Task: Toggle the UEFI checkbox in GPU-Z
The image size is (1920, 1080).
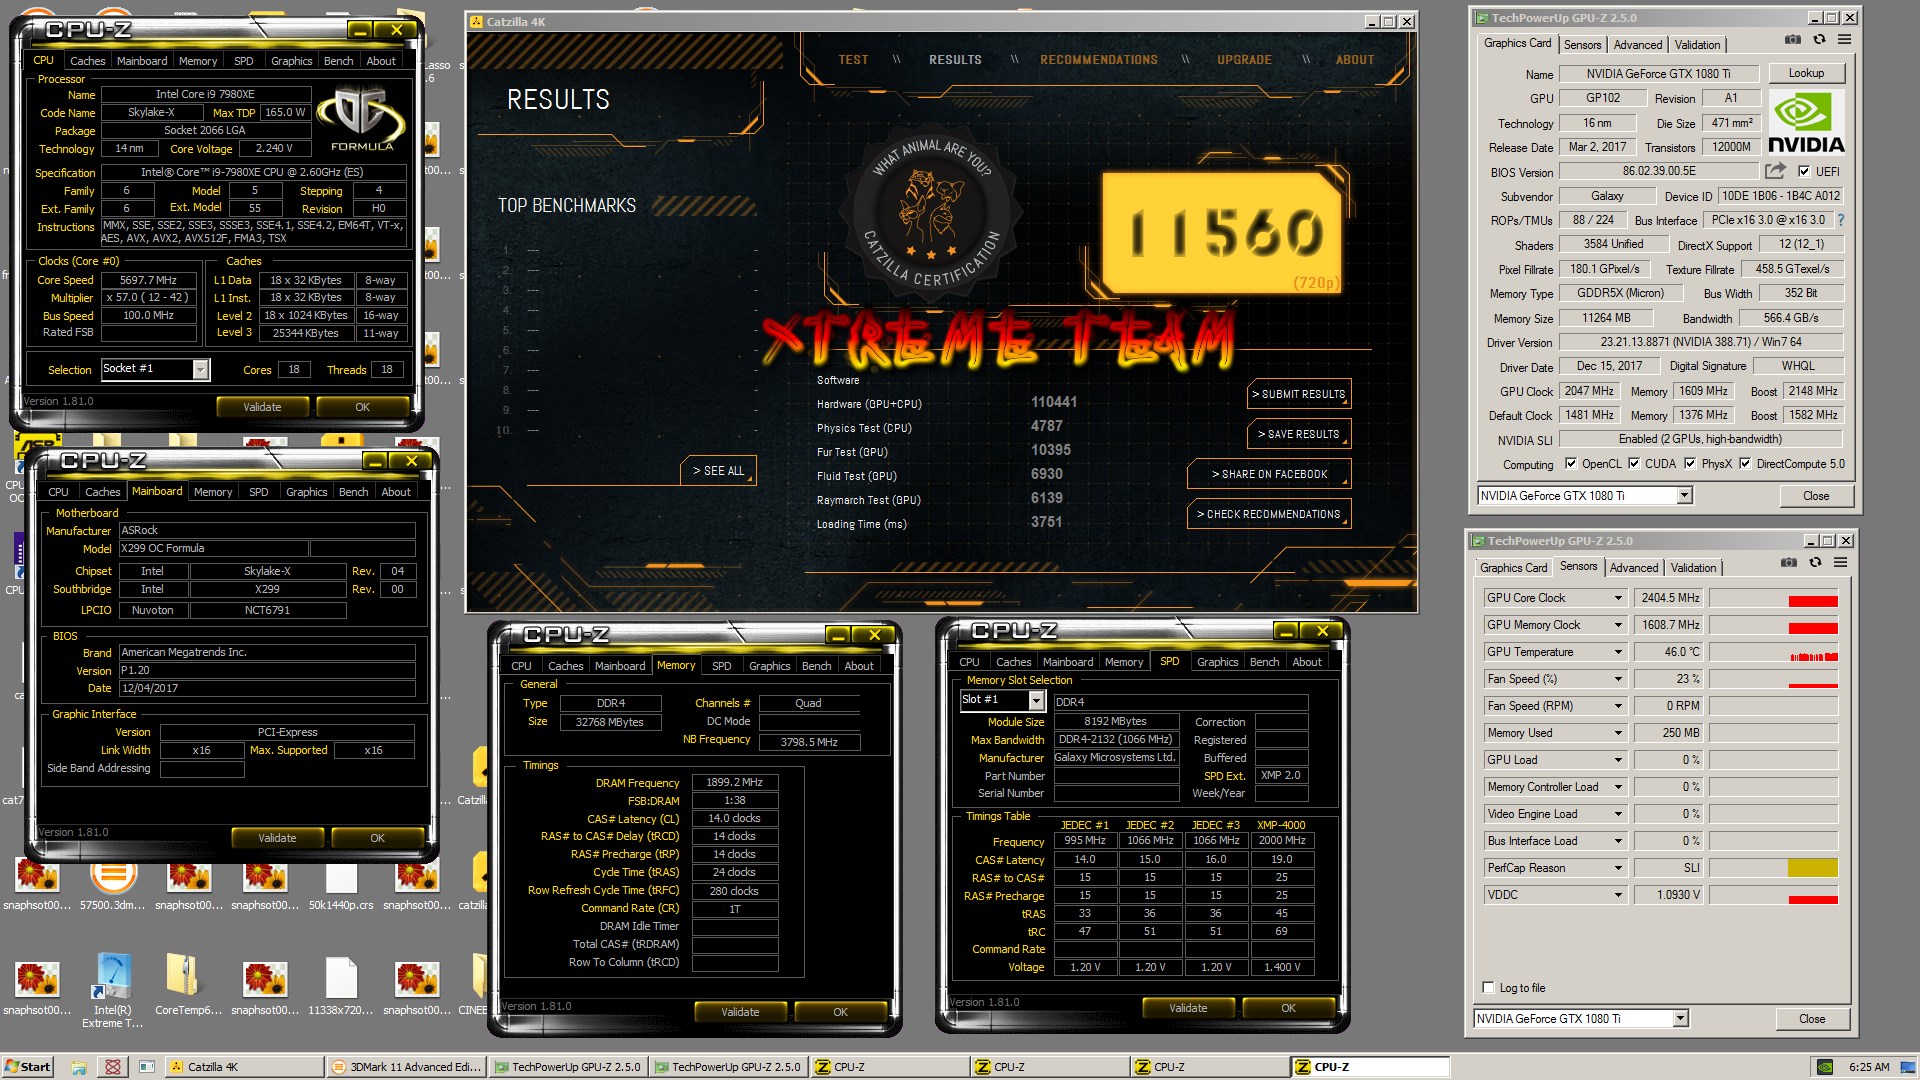Action: 1804,171
